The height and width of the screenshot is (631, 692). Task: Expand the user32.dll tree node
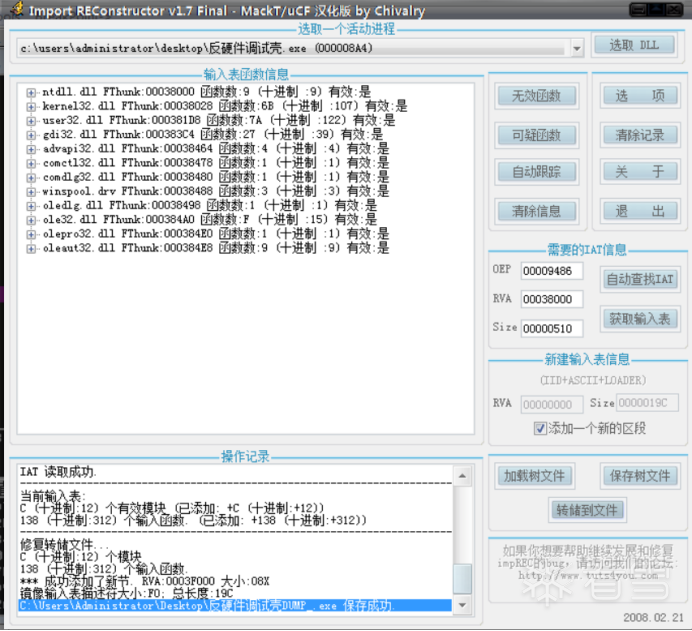(x=31, y=121)
